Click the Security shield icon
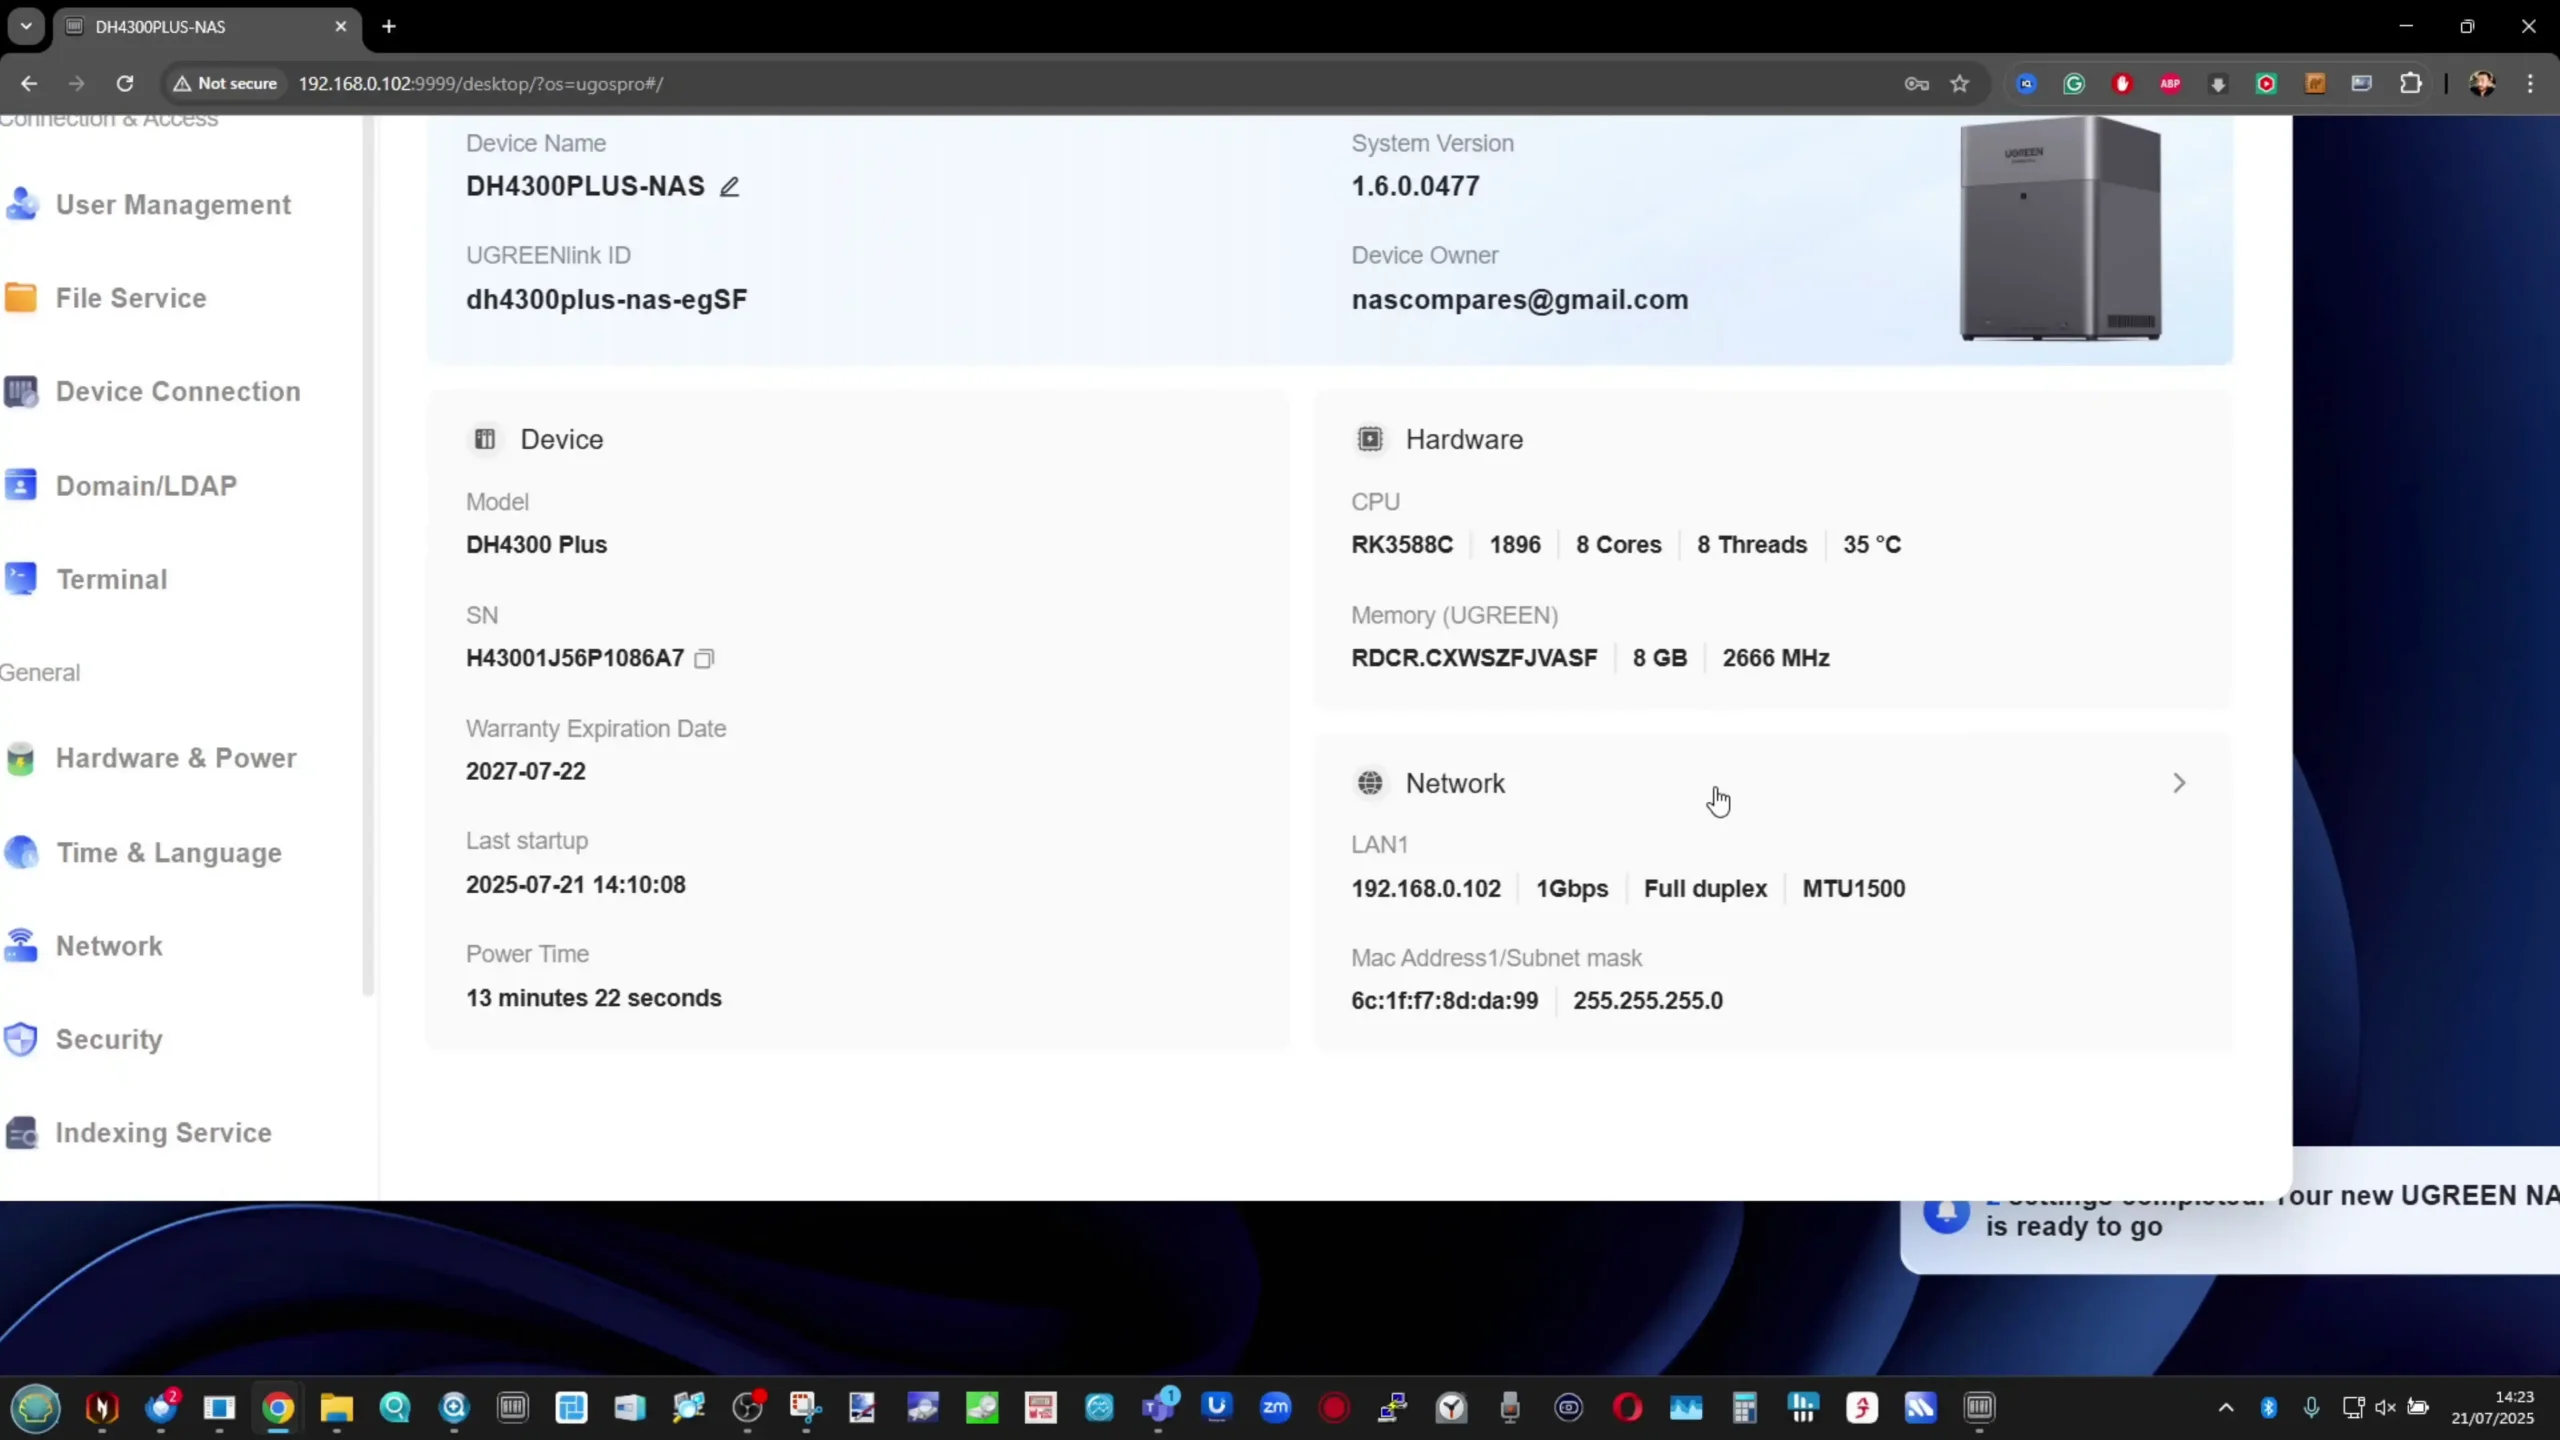 click(21, 1039)
